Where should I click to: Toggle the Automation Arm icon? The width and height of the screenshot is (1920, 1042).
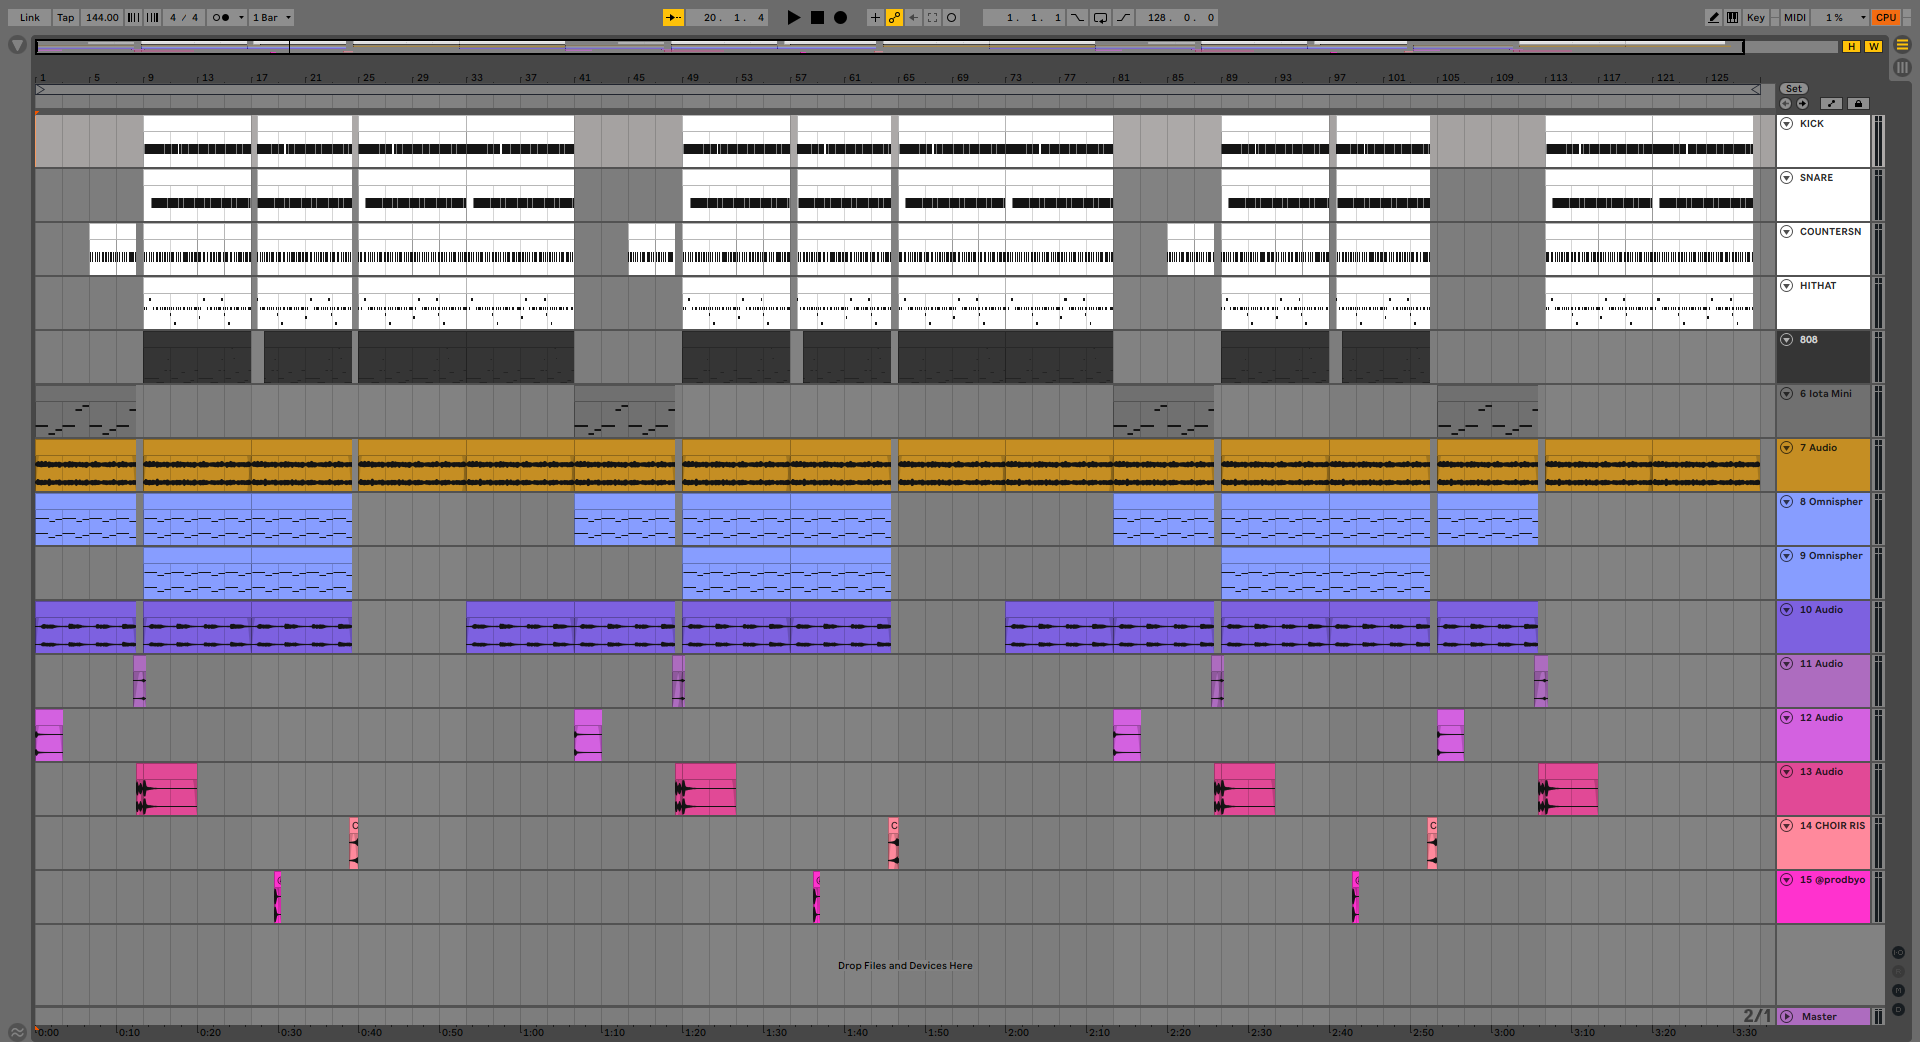click(x=894, y=17)
